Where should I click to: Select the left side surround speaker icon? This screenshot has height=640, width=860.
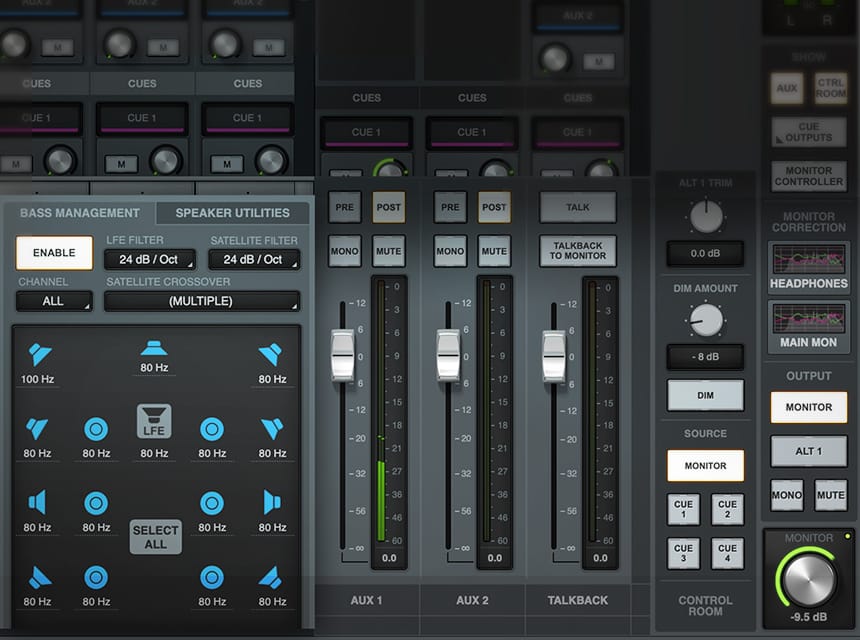point(37,502)
